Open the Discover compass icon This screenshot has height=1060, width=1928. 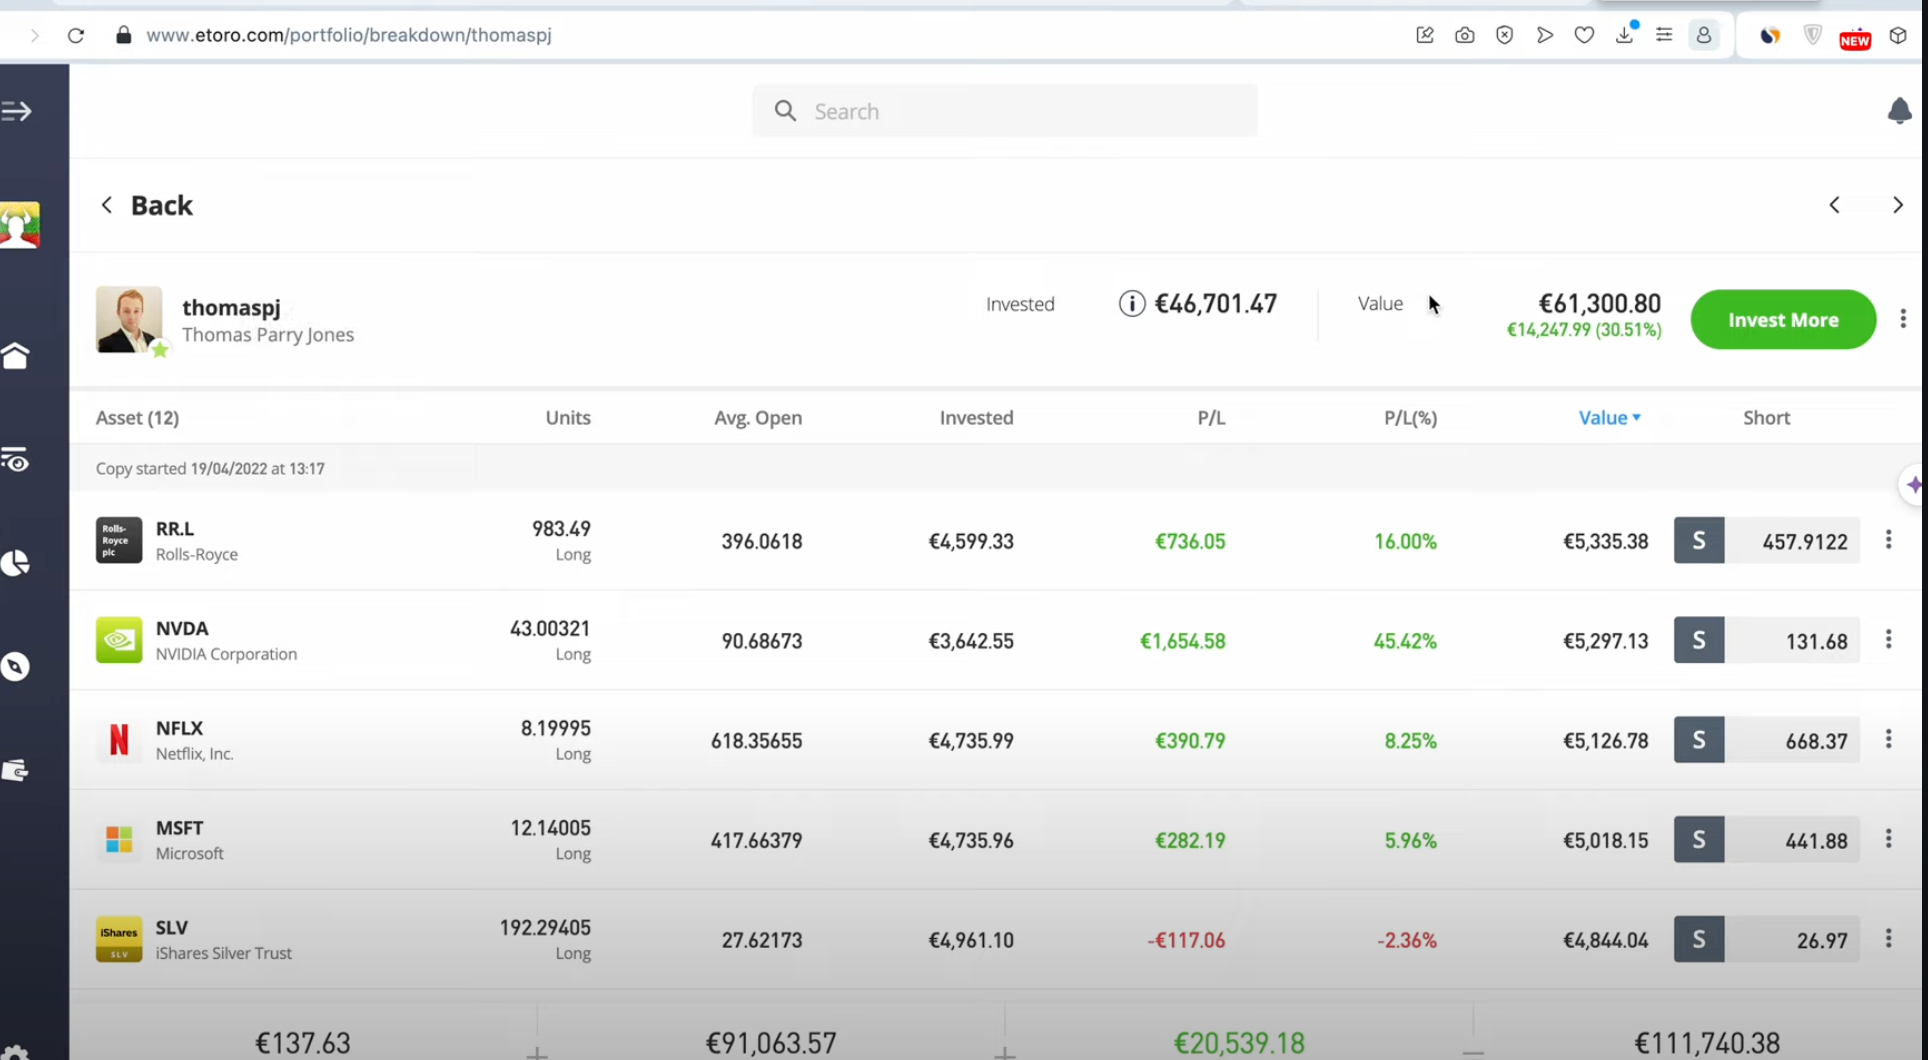15,667
